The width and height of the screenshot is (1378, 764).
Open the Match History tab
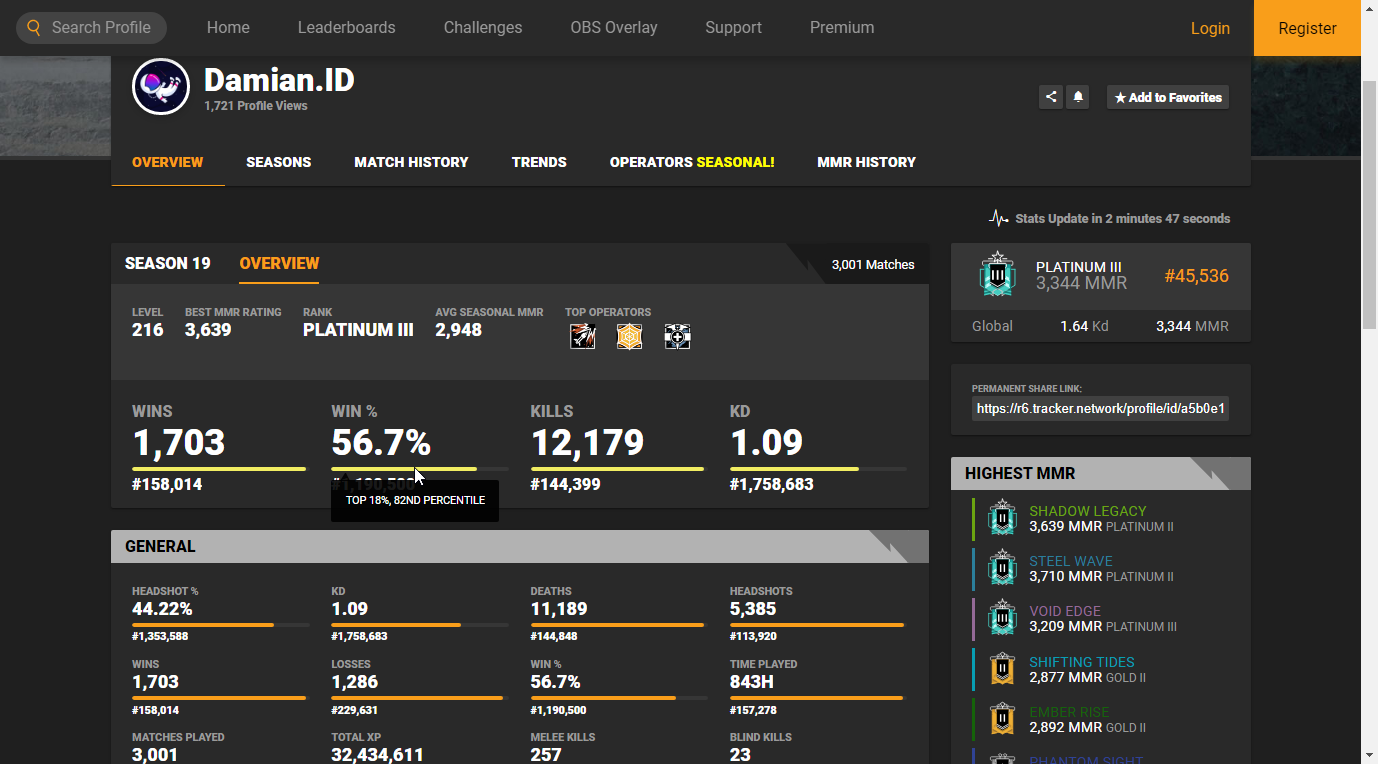coord(411,162)
